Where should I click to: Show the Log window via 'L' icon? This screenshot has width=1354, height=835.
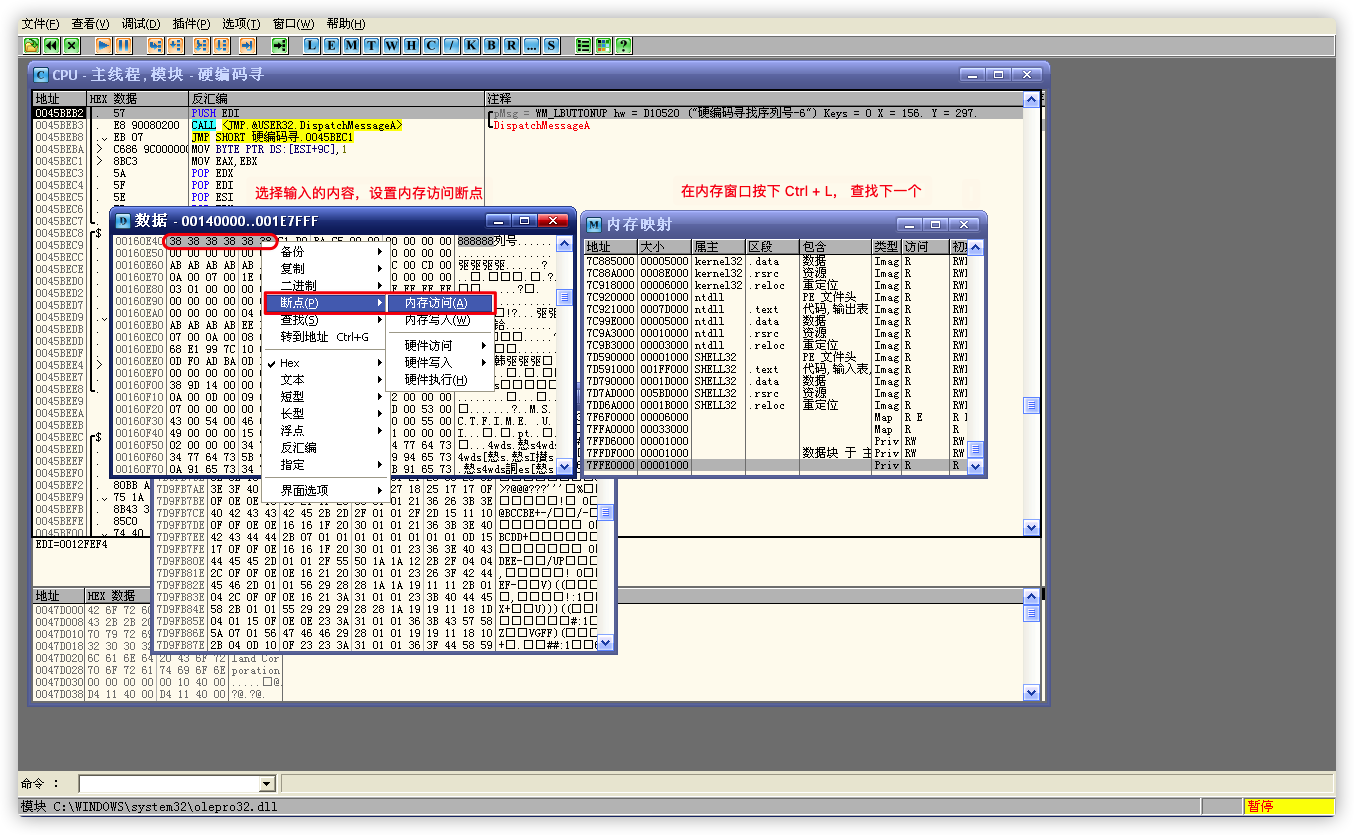tap(311, 45)
